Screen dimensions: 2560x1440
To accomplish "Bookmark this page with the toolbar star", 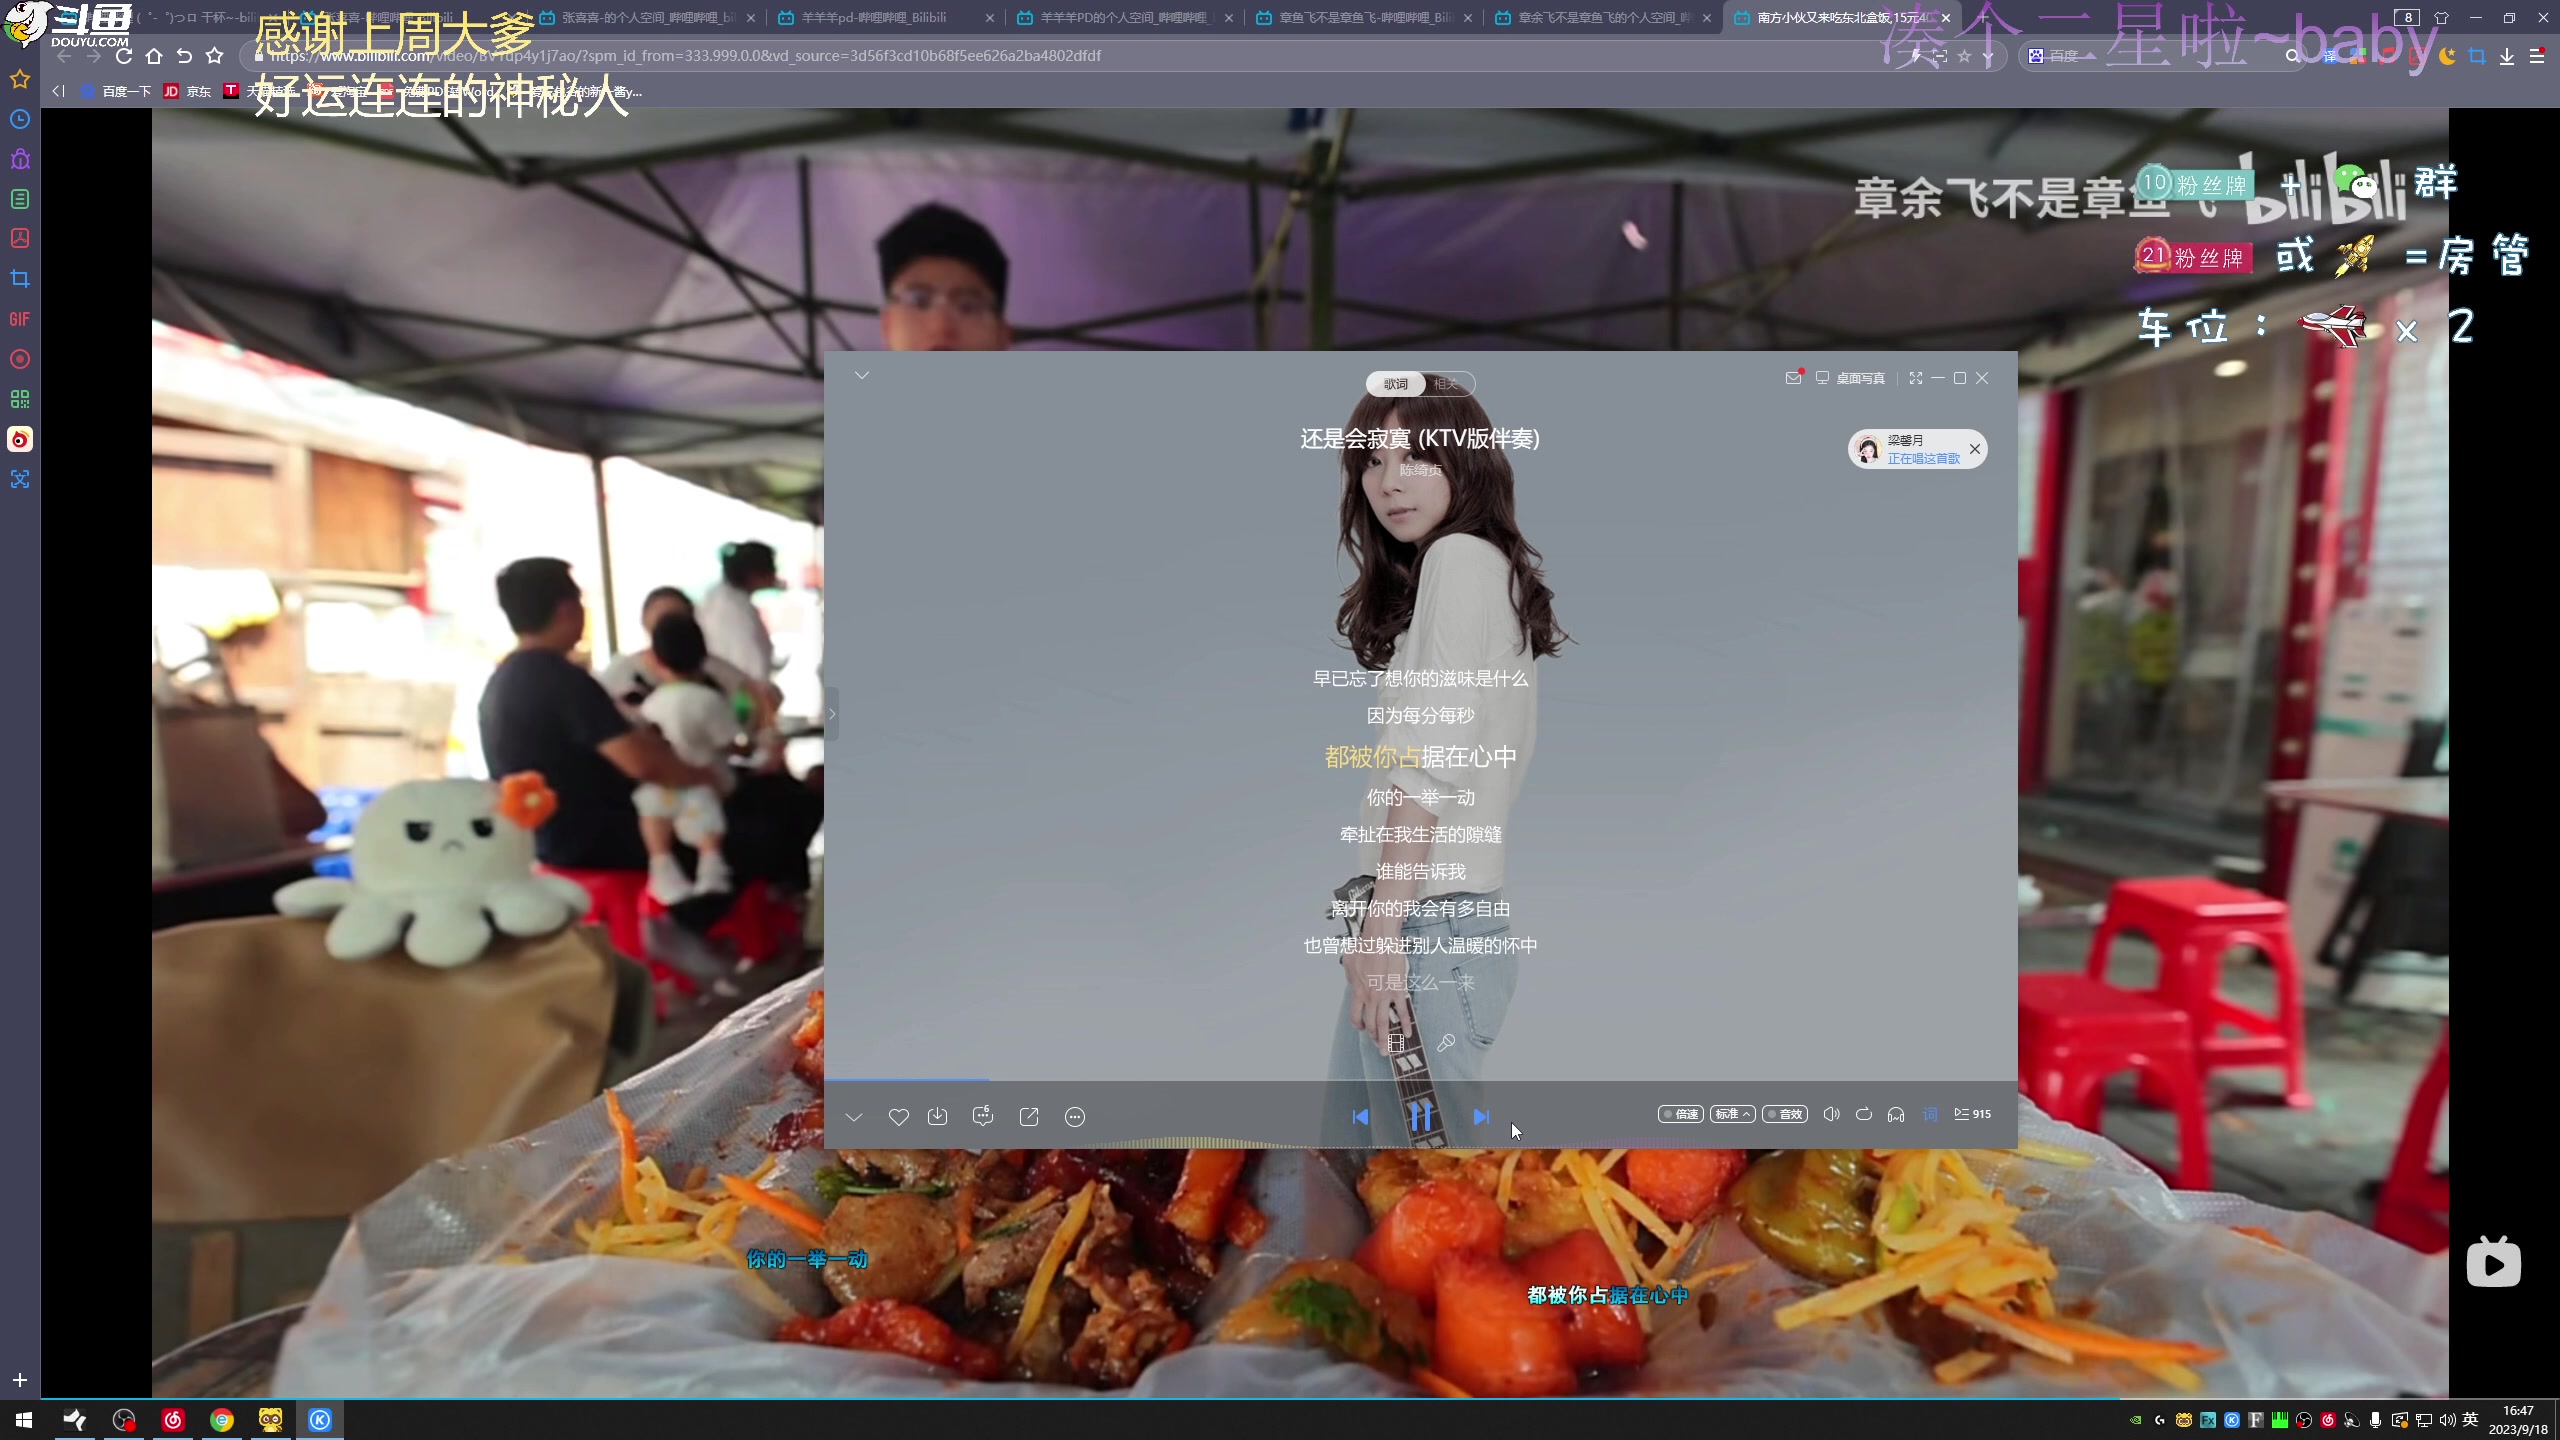I will (x=214, y=56).
